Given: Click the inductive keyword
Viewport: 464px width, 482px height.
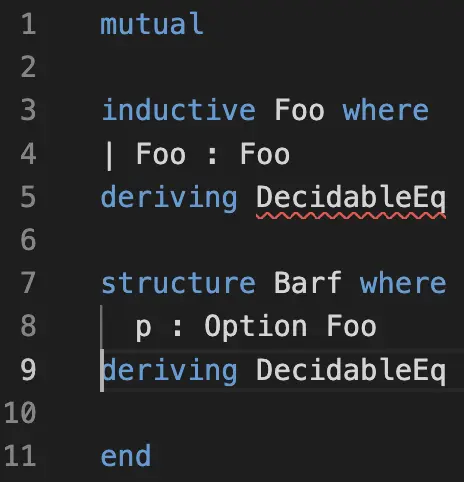Looking at the screenshot, I should pyautogui.click(x=178, y=110).
